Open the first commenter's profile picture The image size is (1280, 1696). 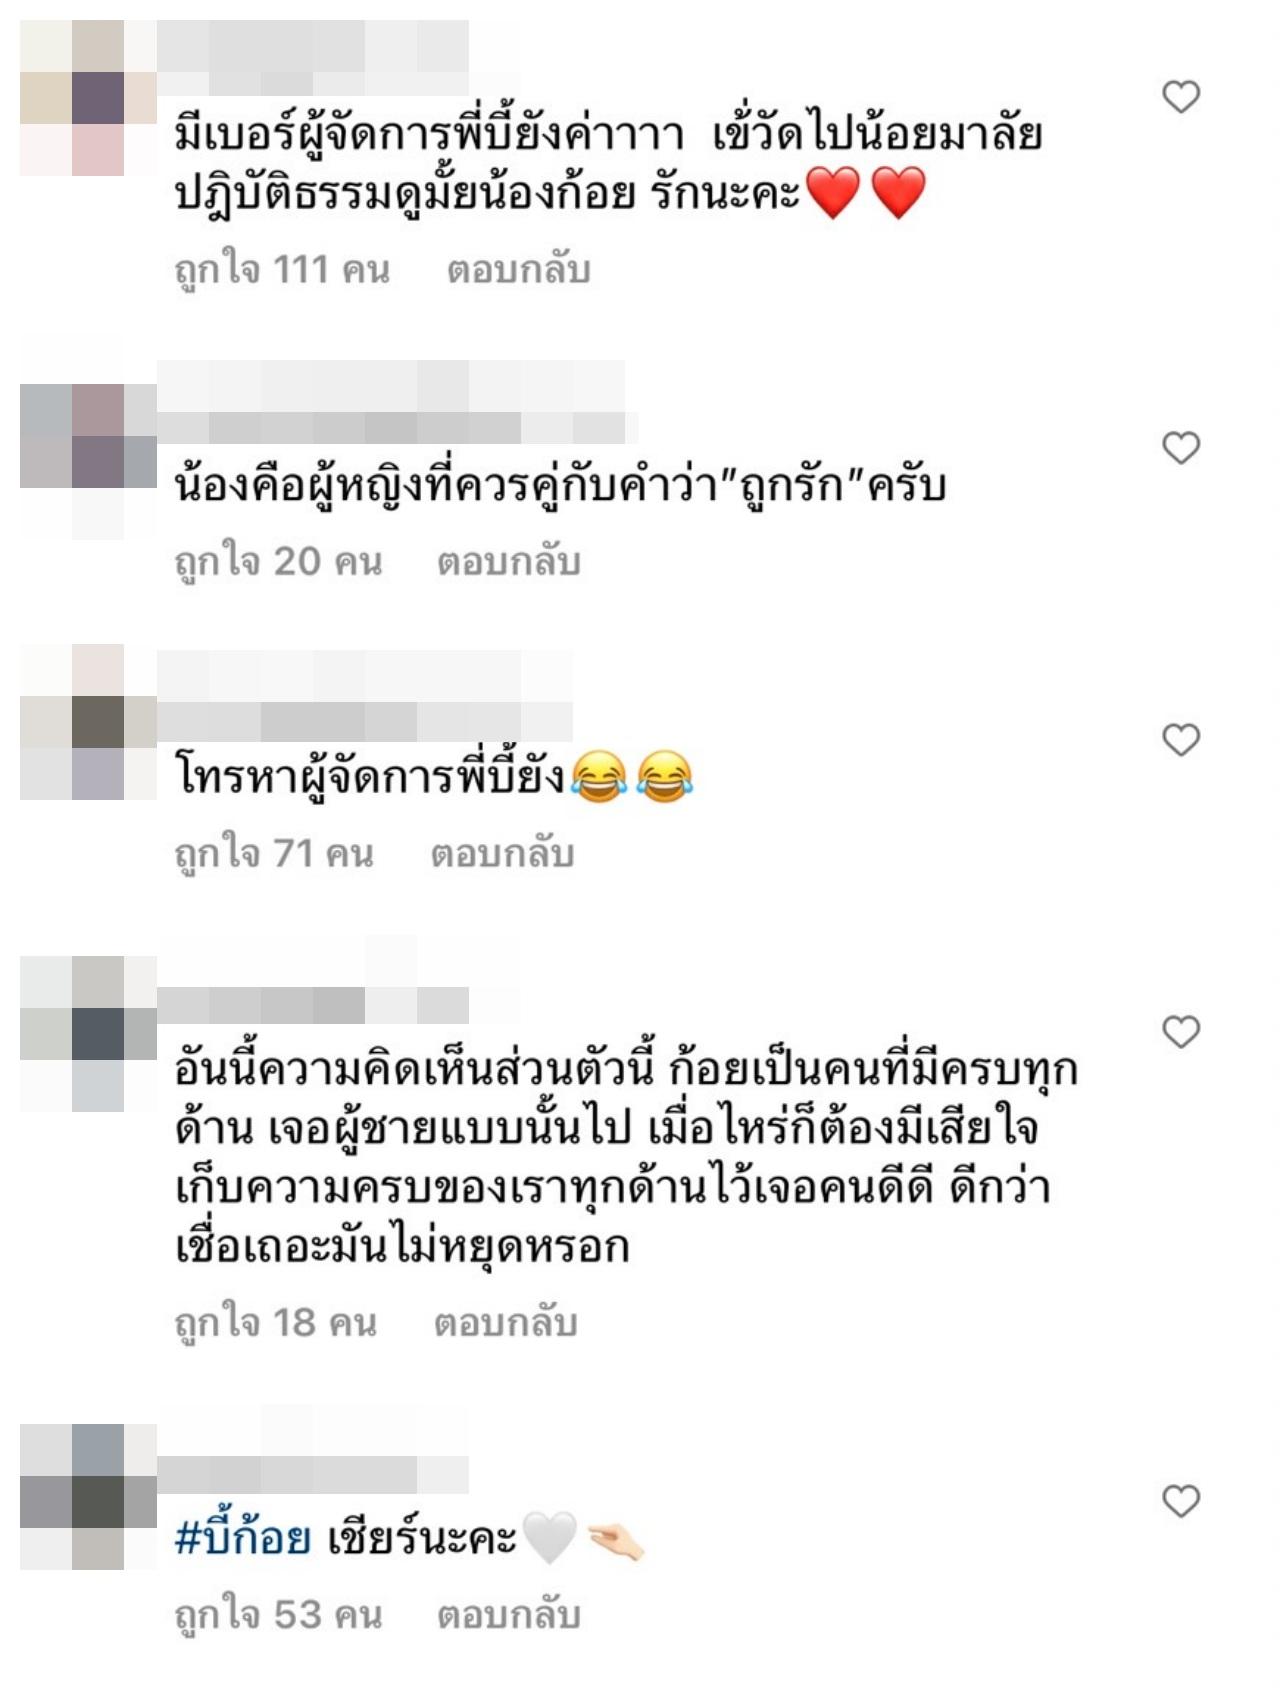[x=88, y=98]
